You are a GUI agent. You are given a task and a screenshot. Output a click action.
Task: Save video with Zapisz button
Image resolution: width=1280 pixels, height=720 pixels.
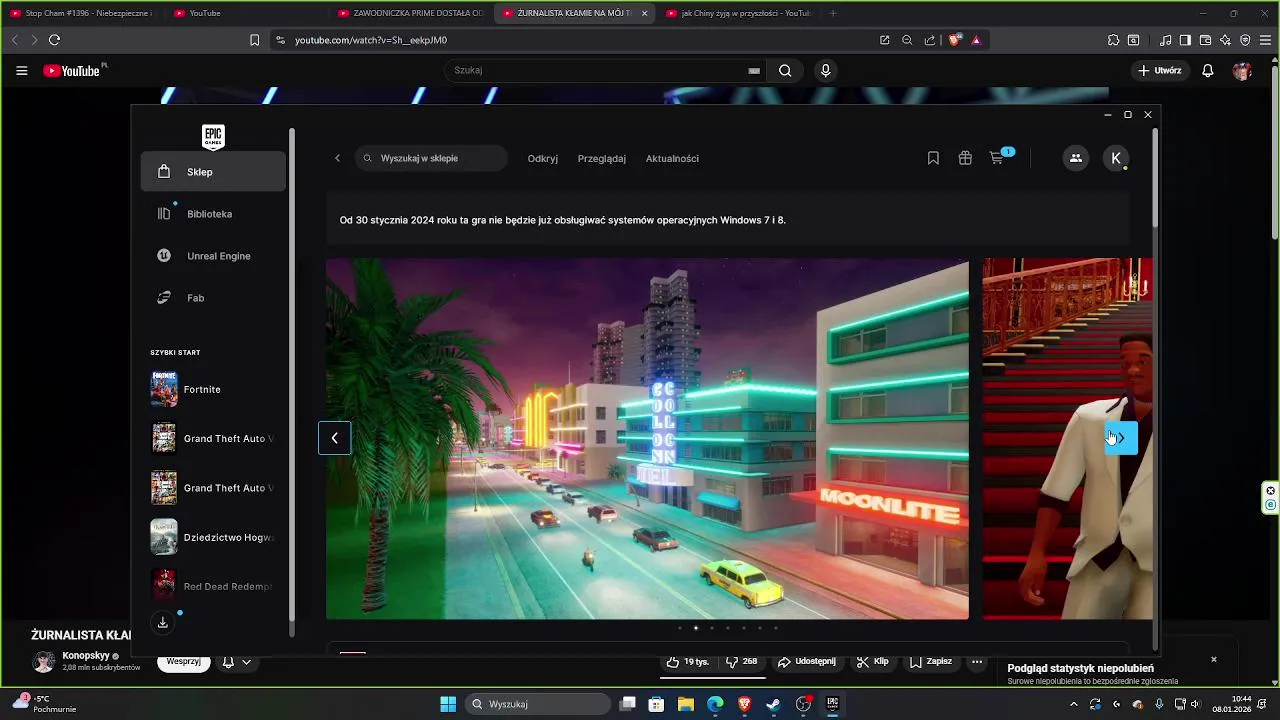tap(930, 662)
